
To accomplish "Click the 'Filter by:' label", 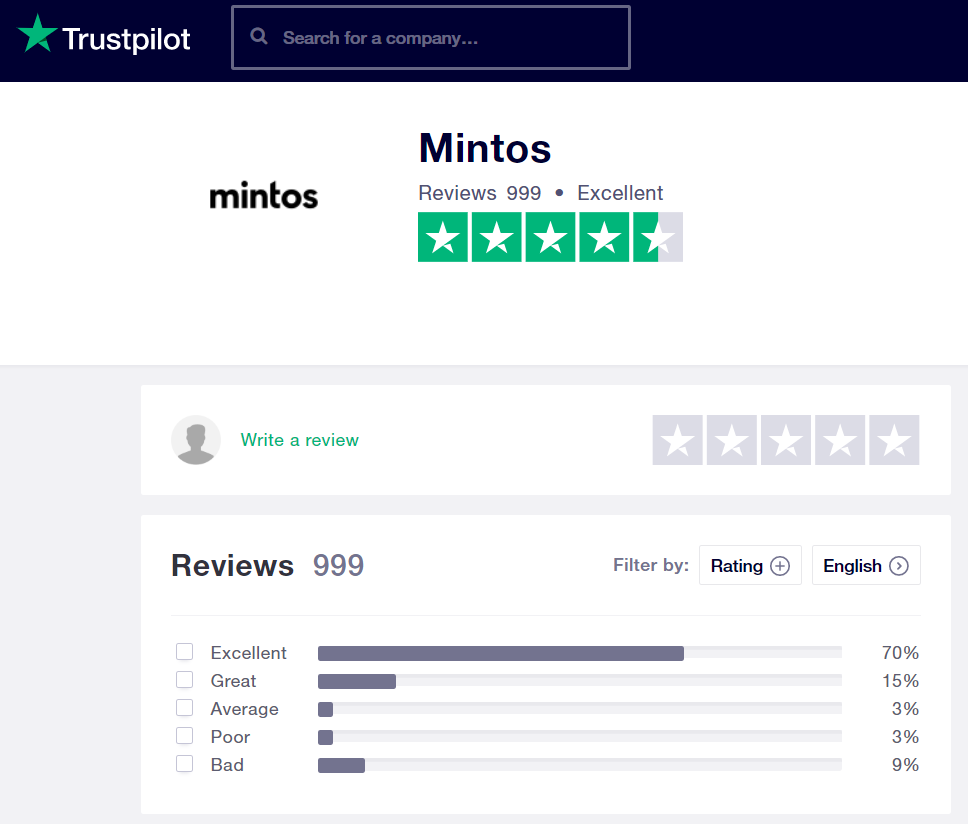I will tap(651, 565).
